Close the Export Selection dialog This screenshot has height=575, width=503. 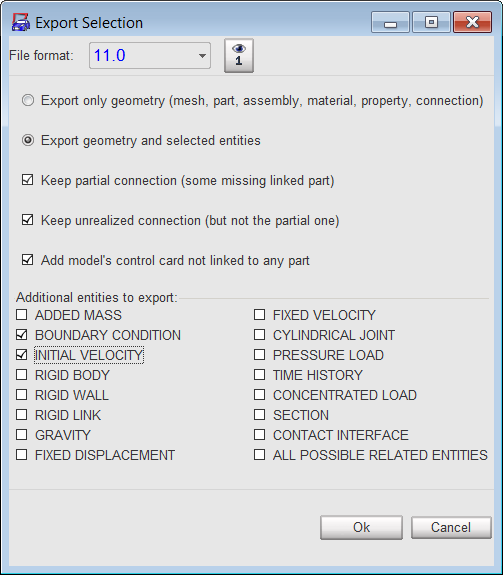[473, 22]
